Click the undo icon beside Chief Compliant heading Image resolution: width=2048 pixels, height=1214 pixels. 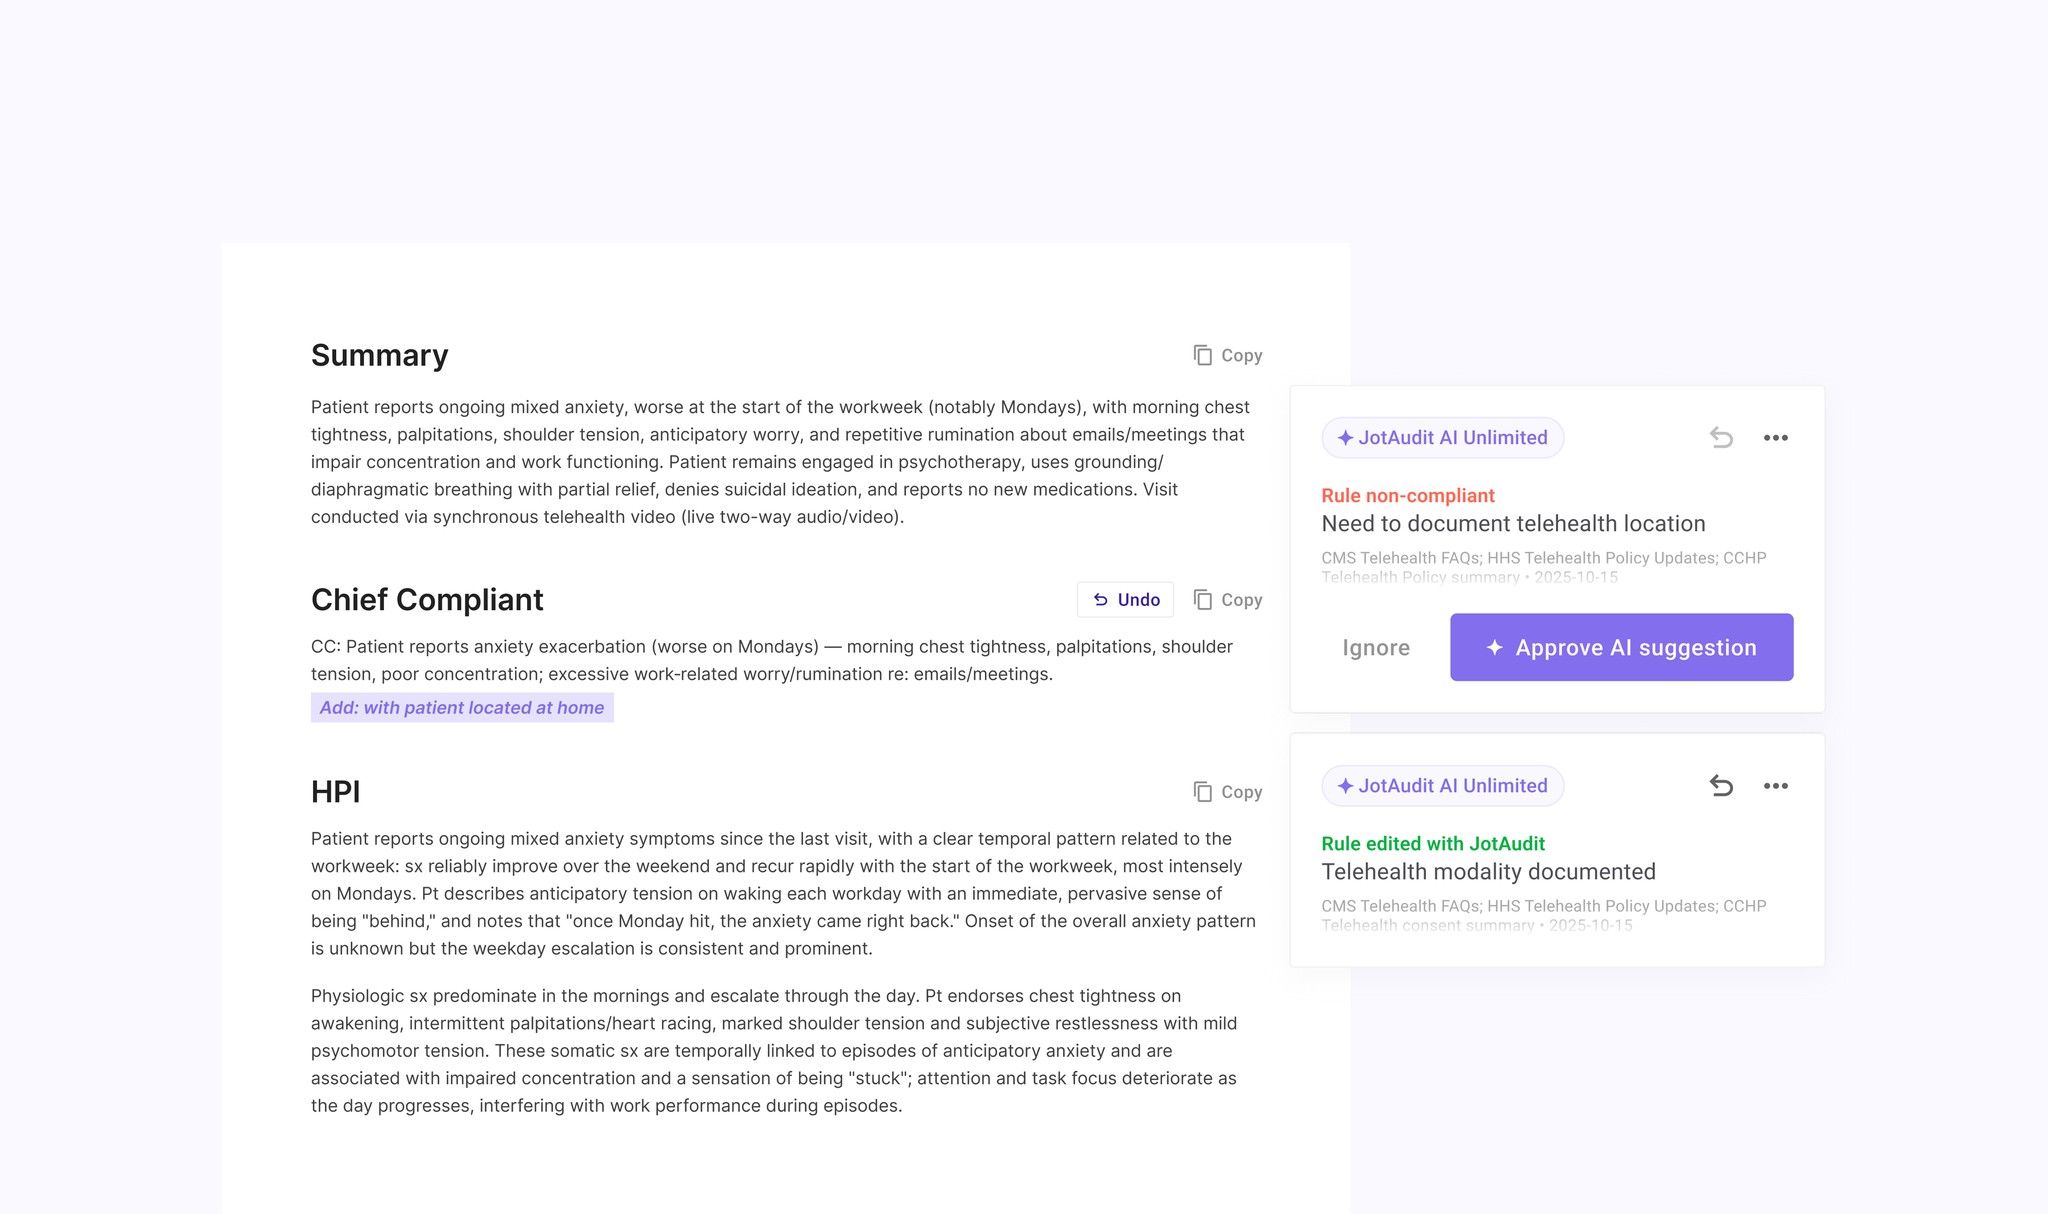pos(1100,599)
